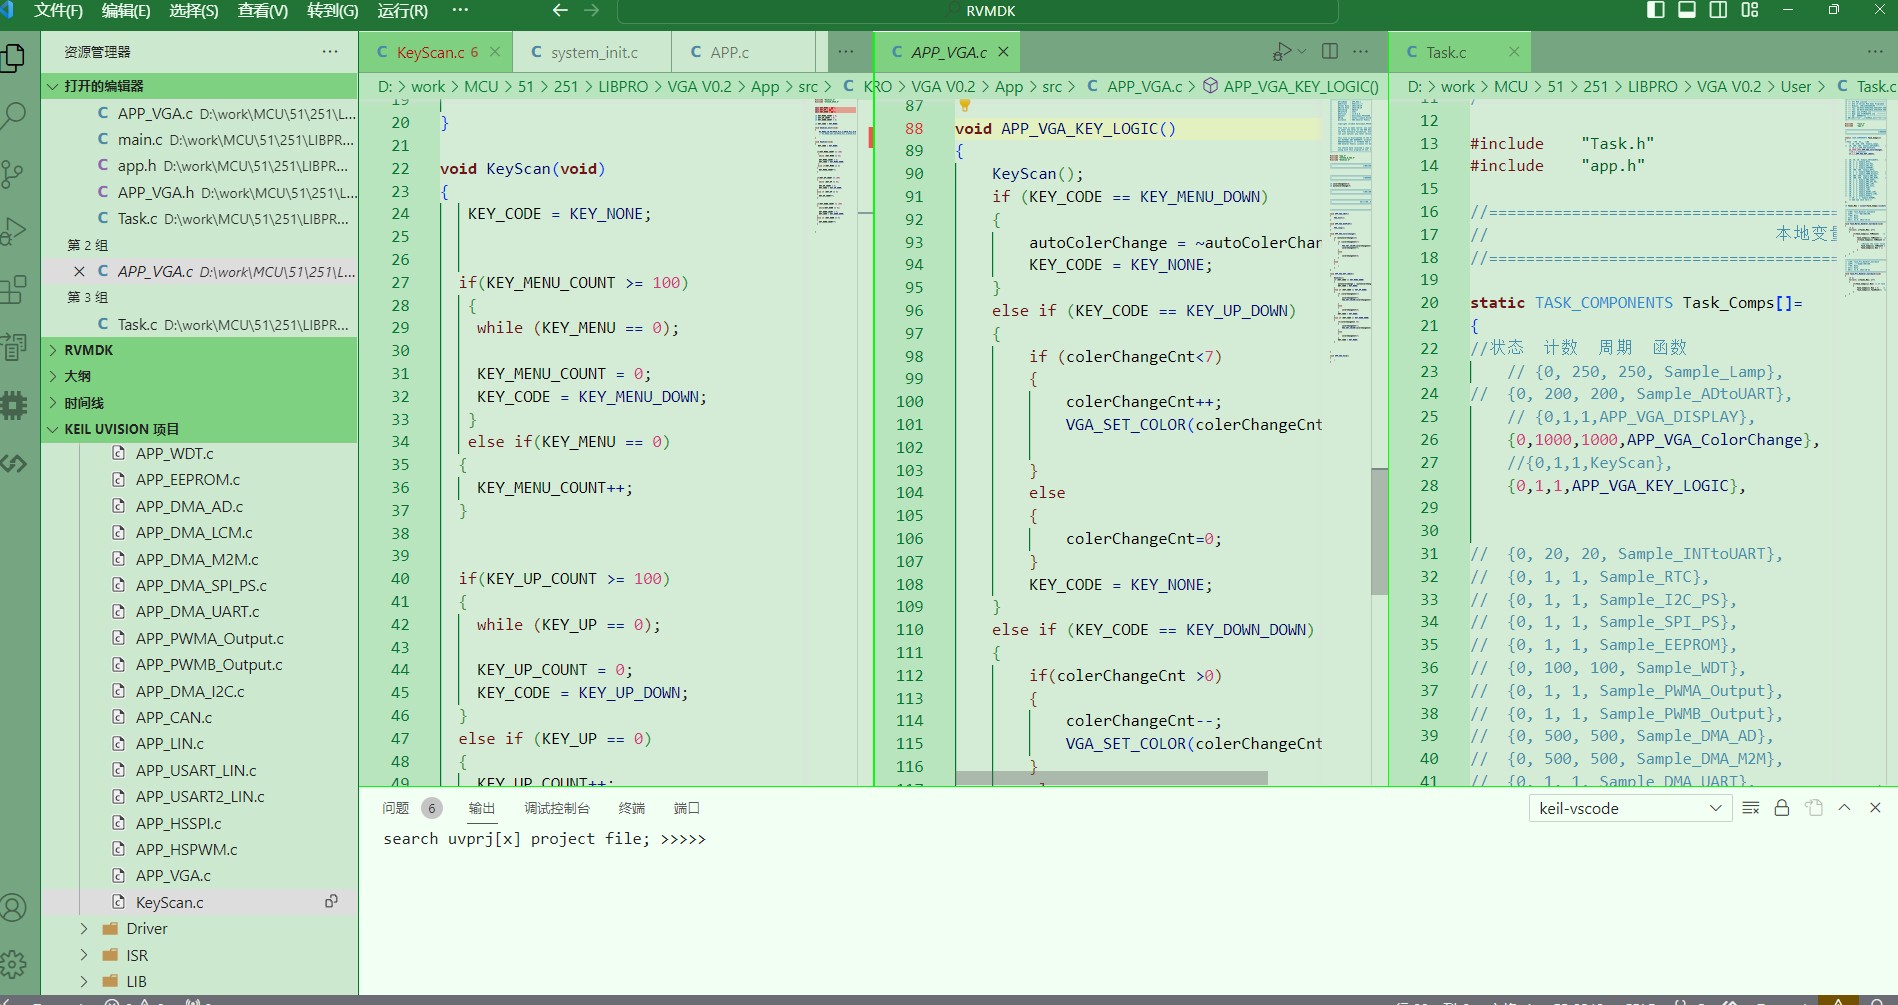Open Run and Debug view
The height and width of the screenshot is (1005, 1898).
(x=14, y=232)
